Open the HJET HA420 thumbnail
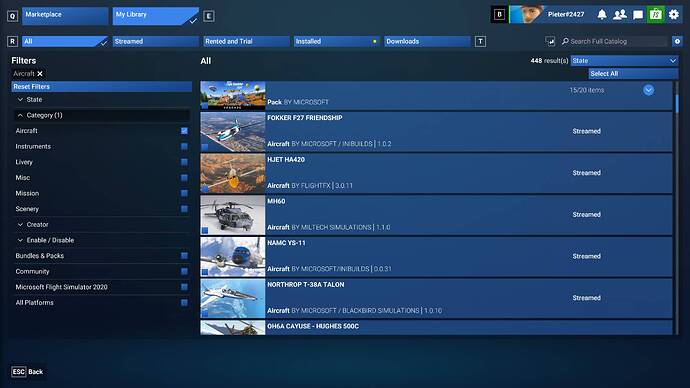 click(233, 173)
